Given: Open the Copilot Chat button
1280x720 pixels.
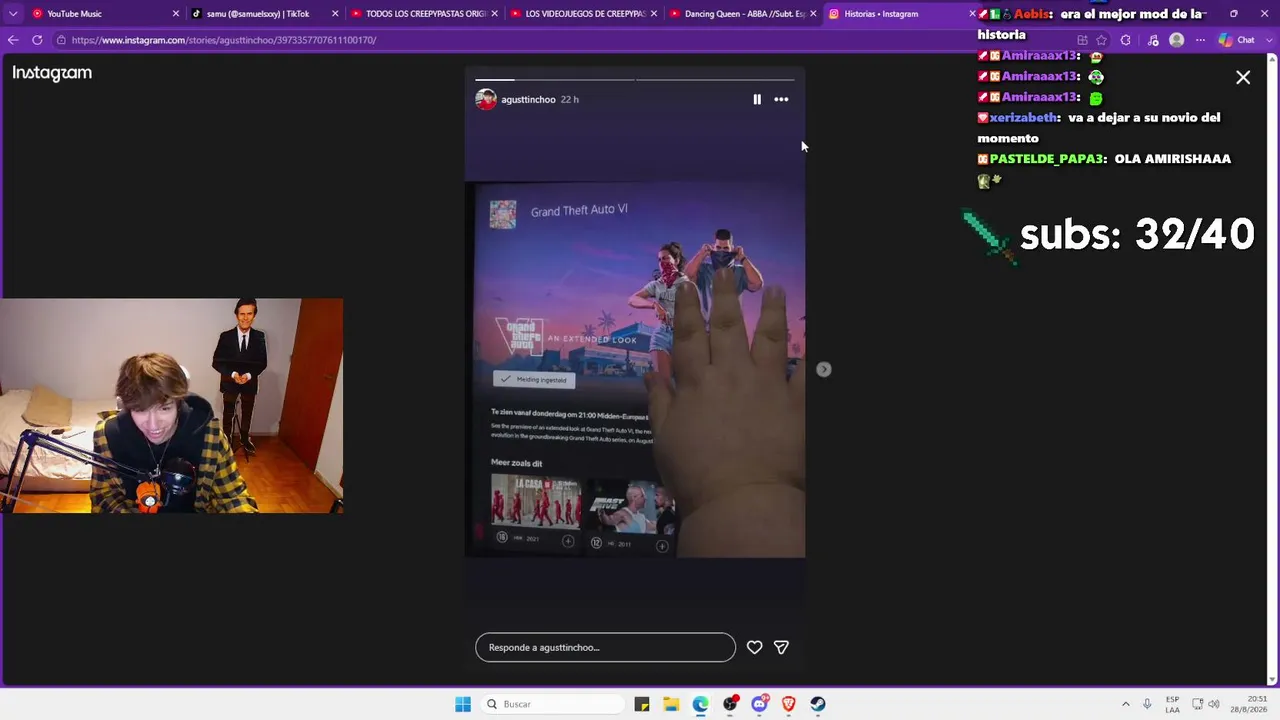Looking at the screenshot, I should point(1237,40).
